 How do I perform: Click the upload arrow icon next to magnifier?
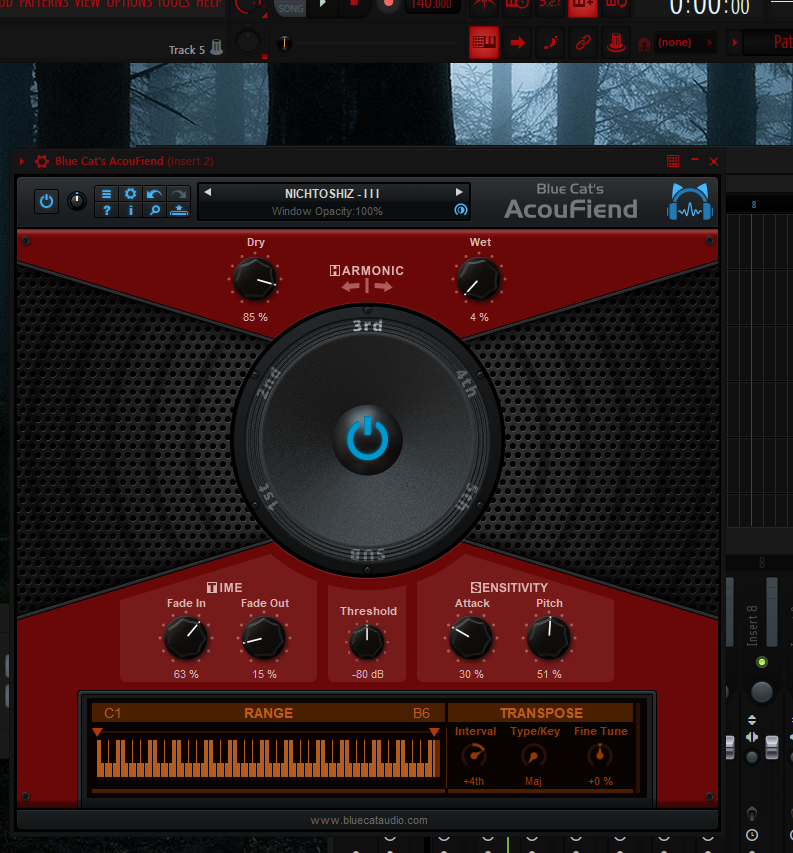tap(178, 210)
